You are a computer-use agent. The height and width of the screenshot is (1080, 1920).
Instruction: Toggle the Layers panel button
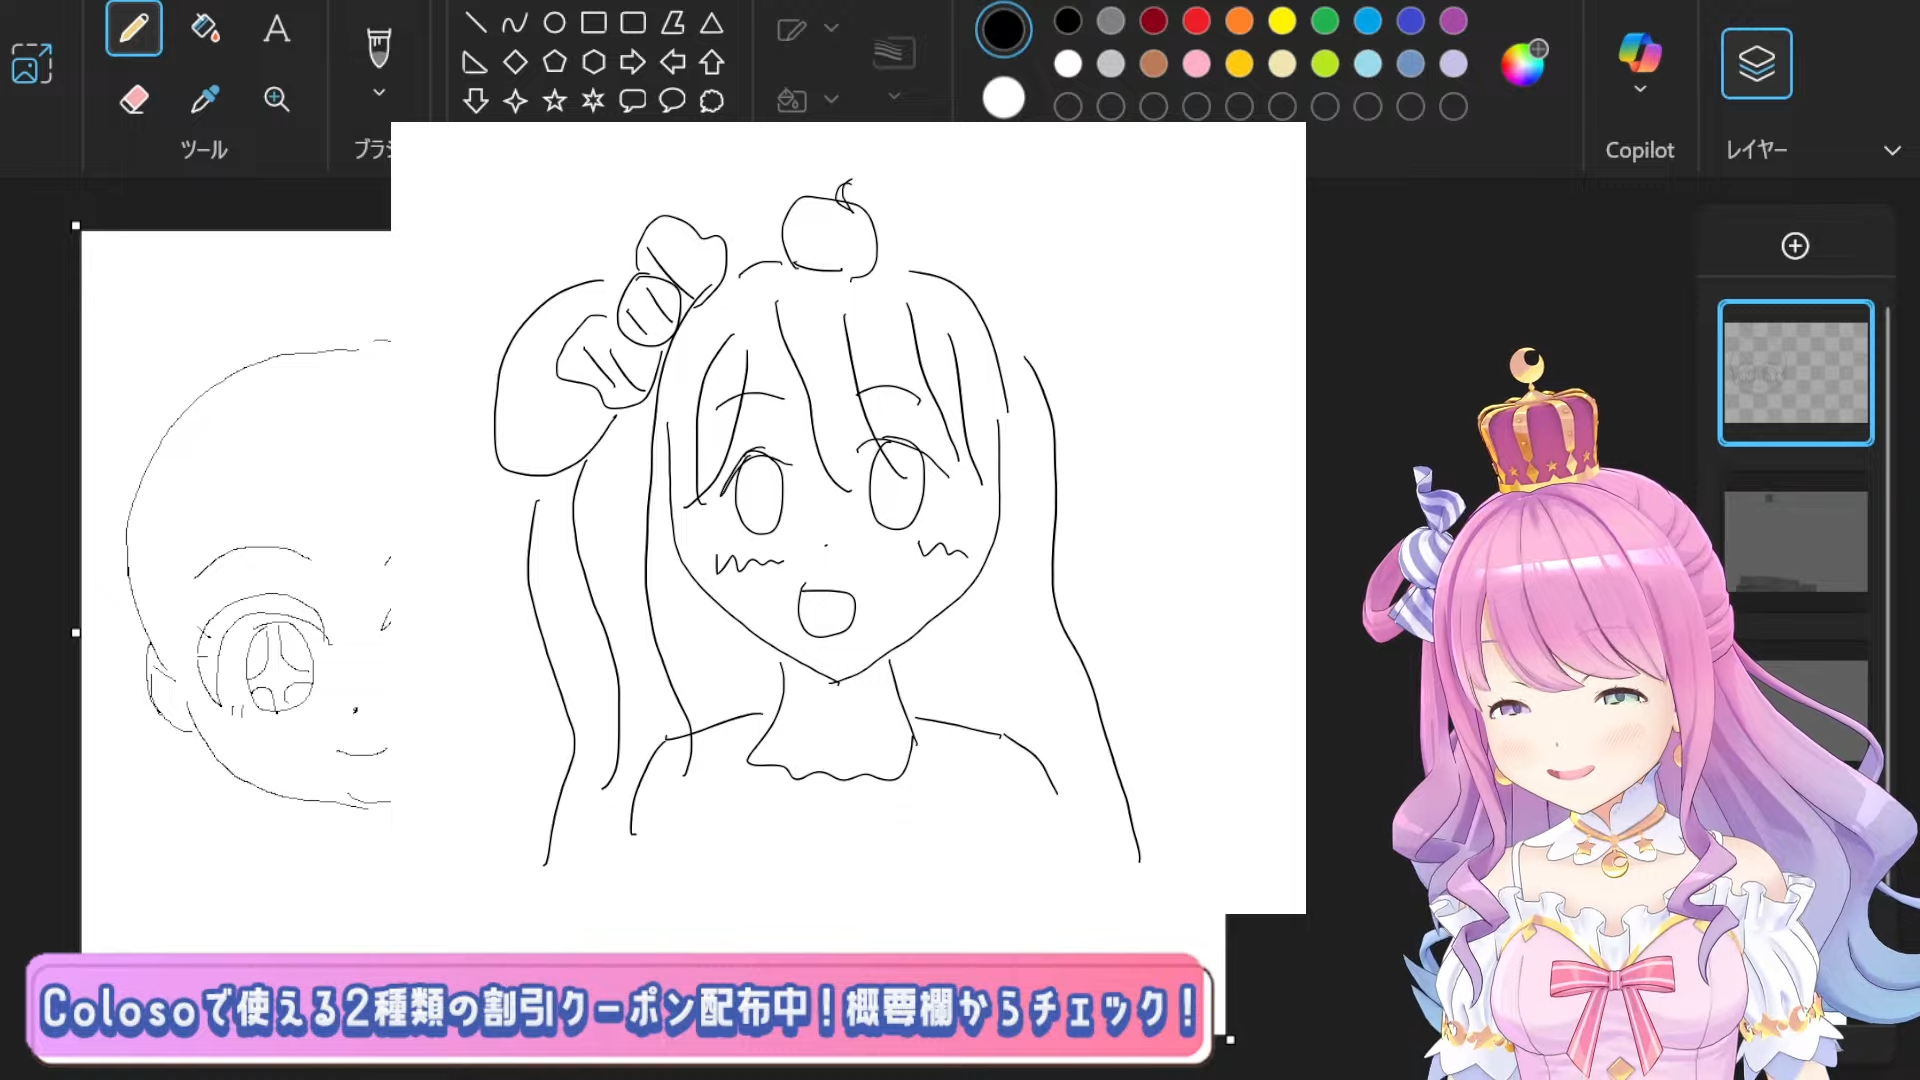(1756, 64)
